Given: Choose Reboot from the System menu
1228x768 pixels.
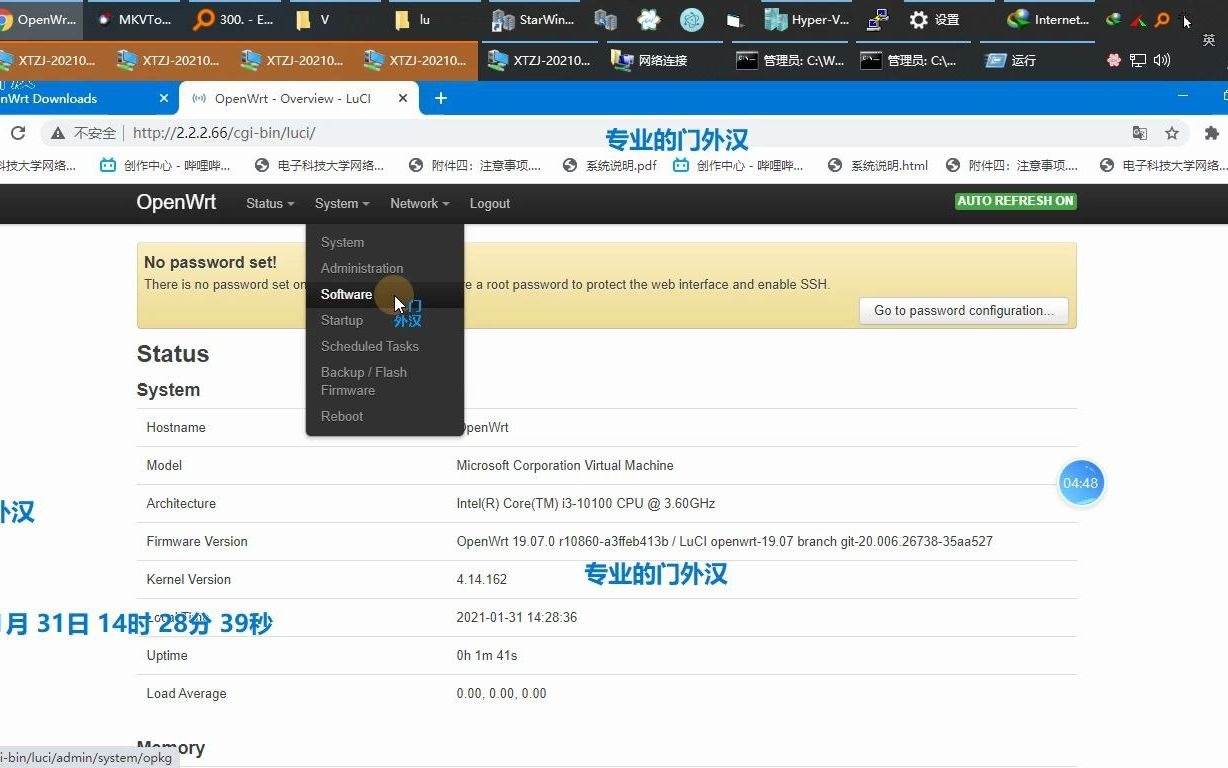Looking at the screenshot, I should (x=342, y=416).
